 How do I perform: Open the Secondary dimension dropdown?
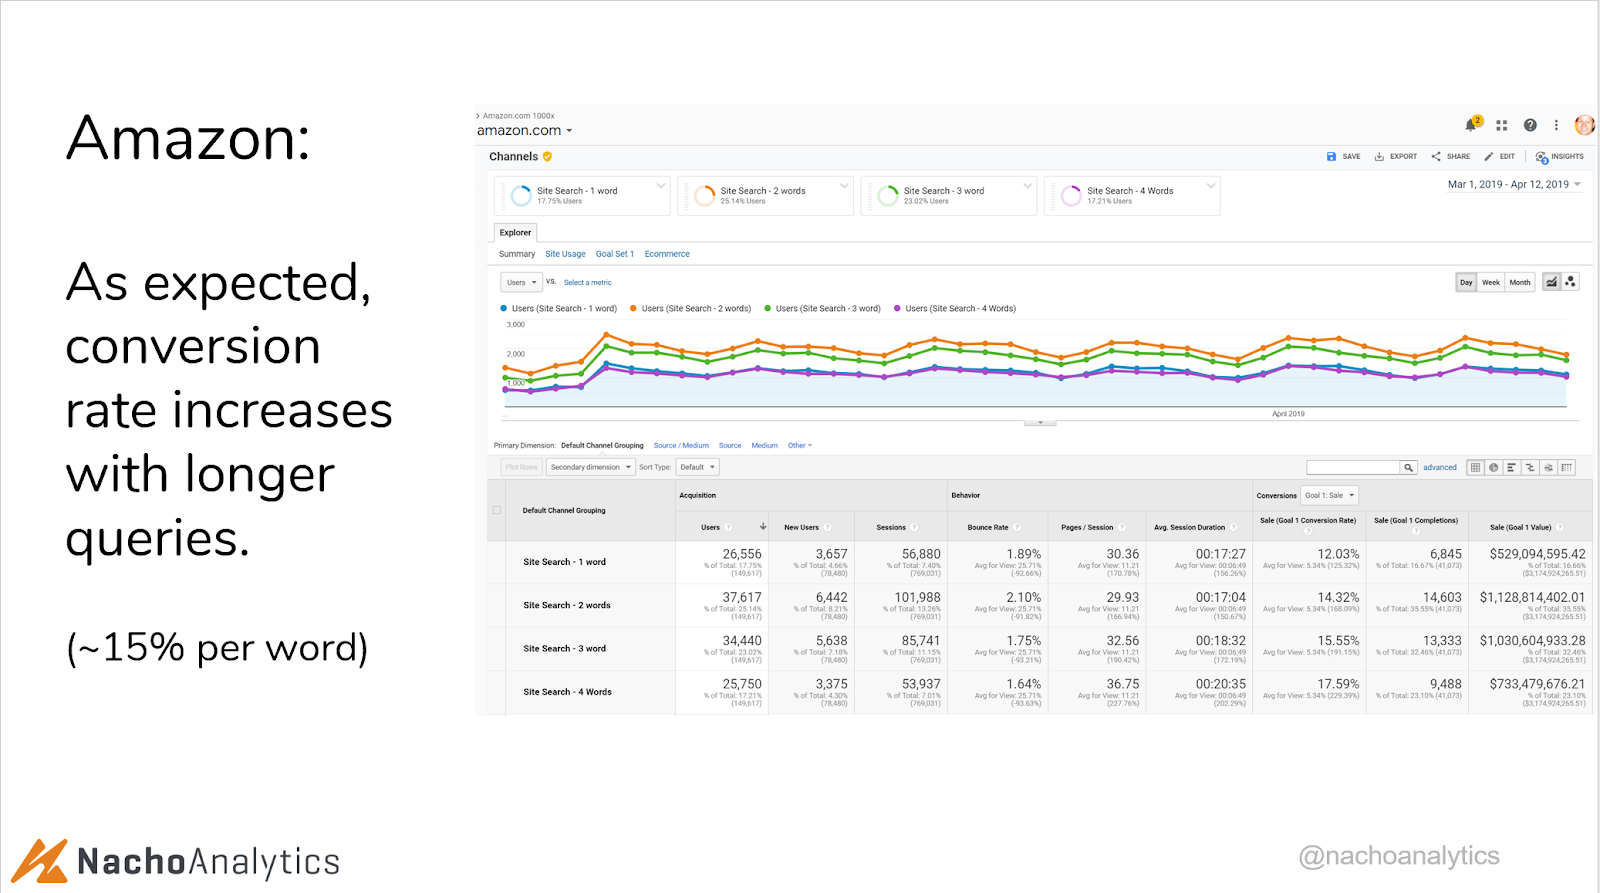(x=590, y=467)
